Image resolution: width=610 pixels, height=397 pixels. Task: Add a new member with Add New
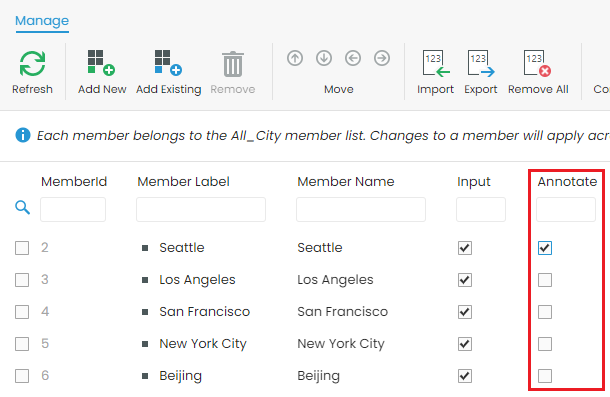[x=101, y=63]
